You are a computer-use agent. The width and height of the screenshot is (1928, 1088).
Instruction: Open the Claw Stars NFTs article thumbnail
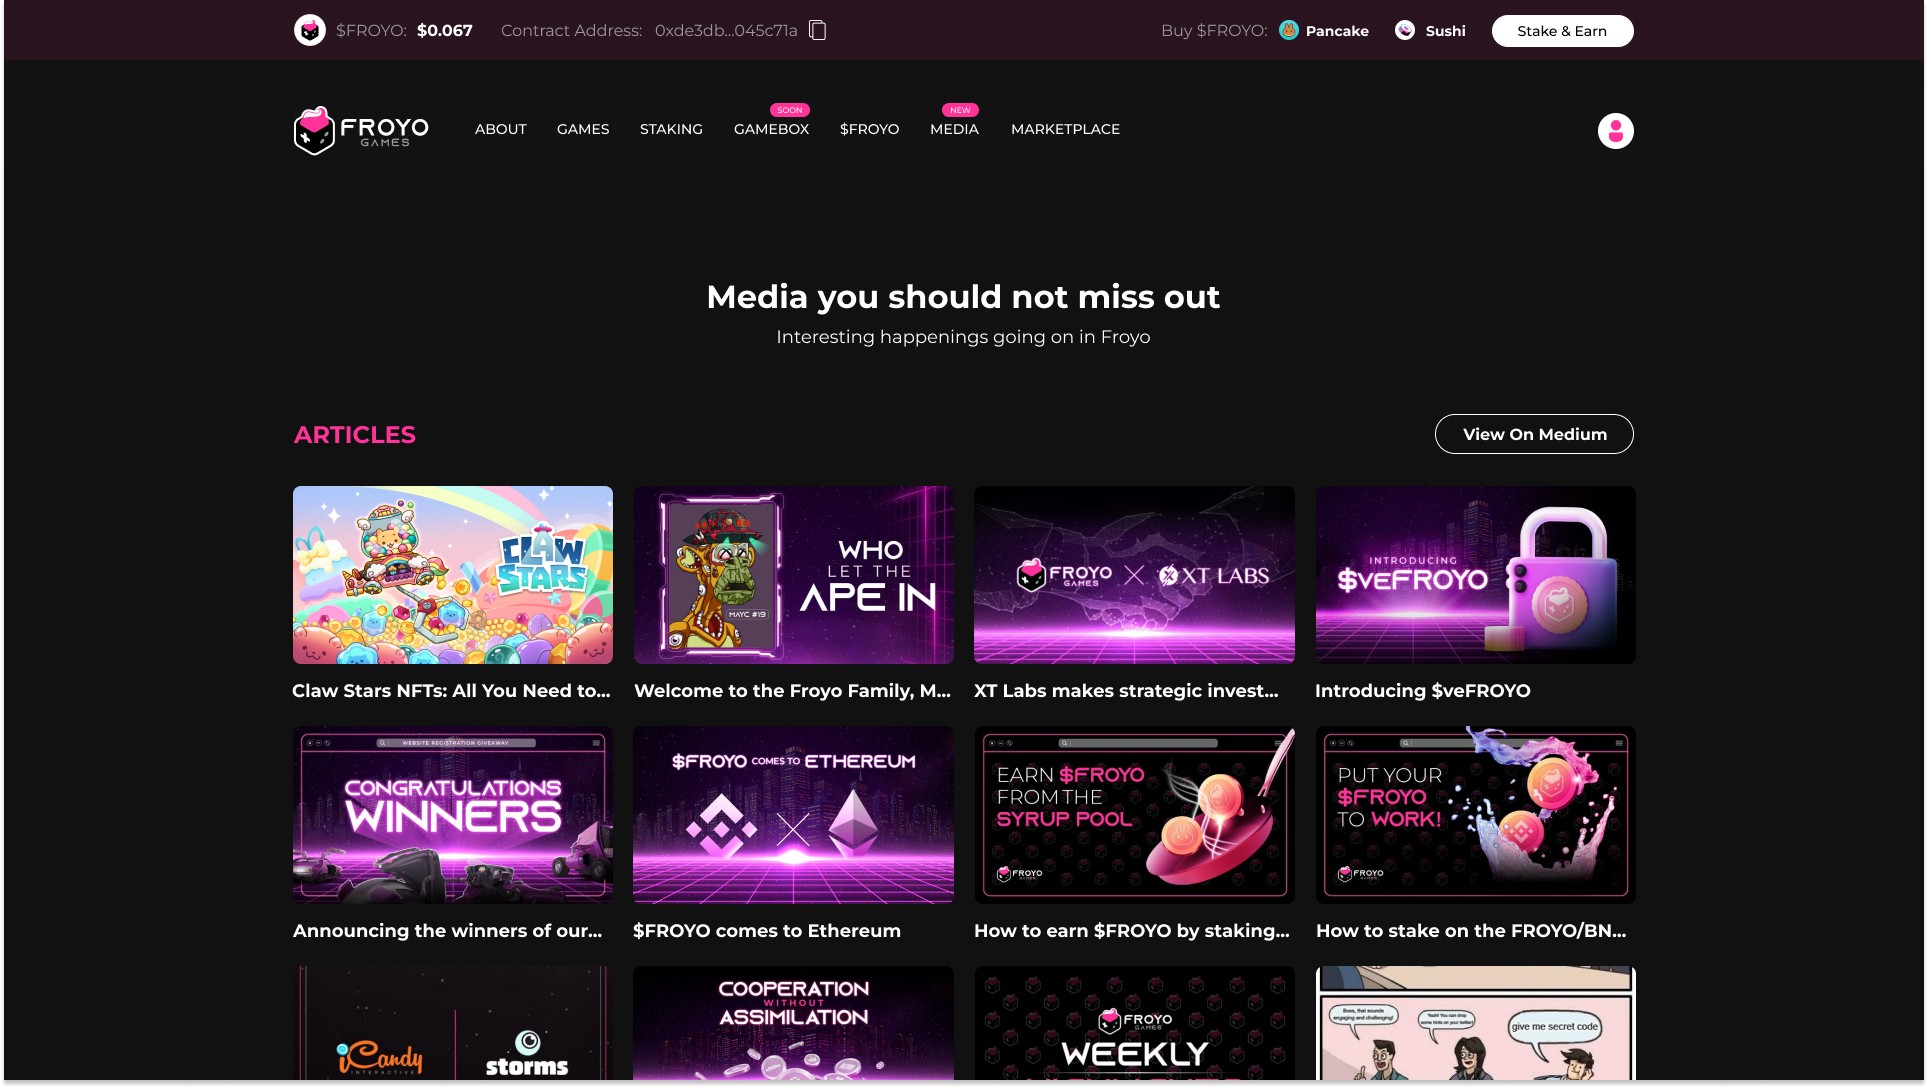pyautogui.click(x=452, y=575)
